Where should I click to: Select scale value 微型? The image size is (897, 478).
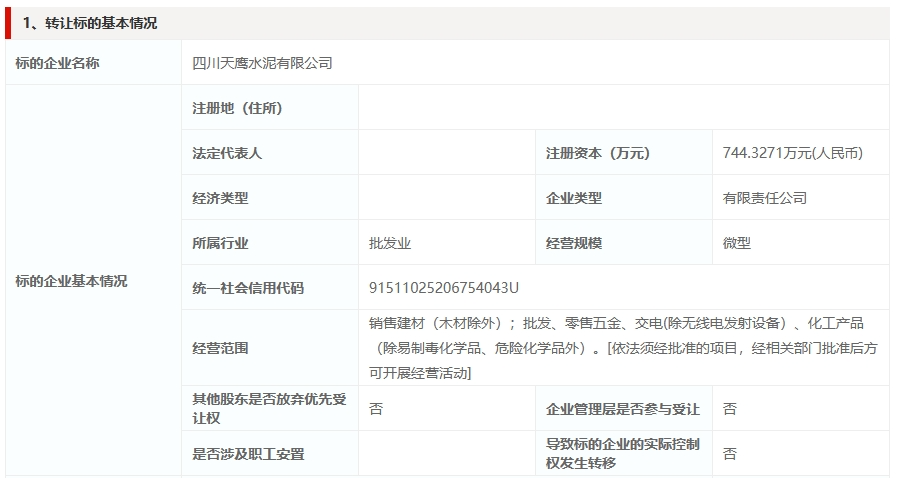737,243
